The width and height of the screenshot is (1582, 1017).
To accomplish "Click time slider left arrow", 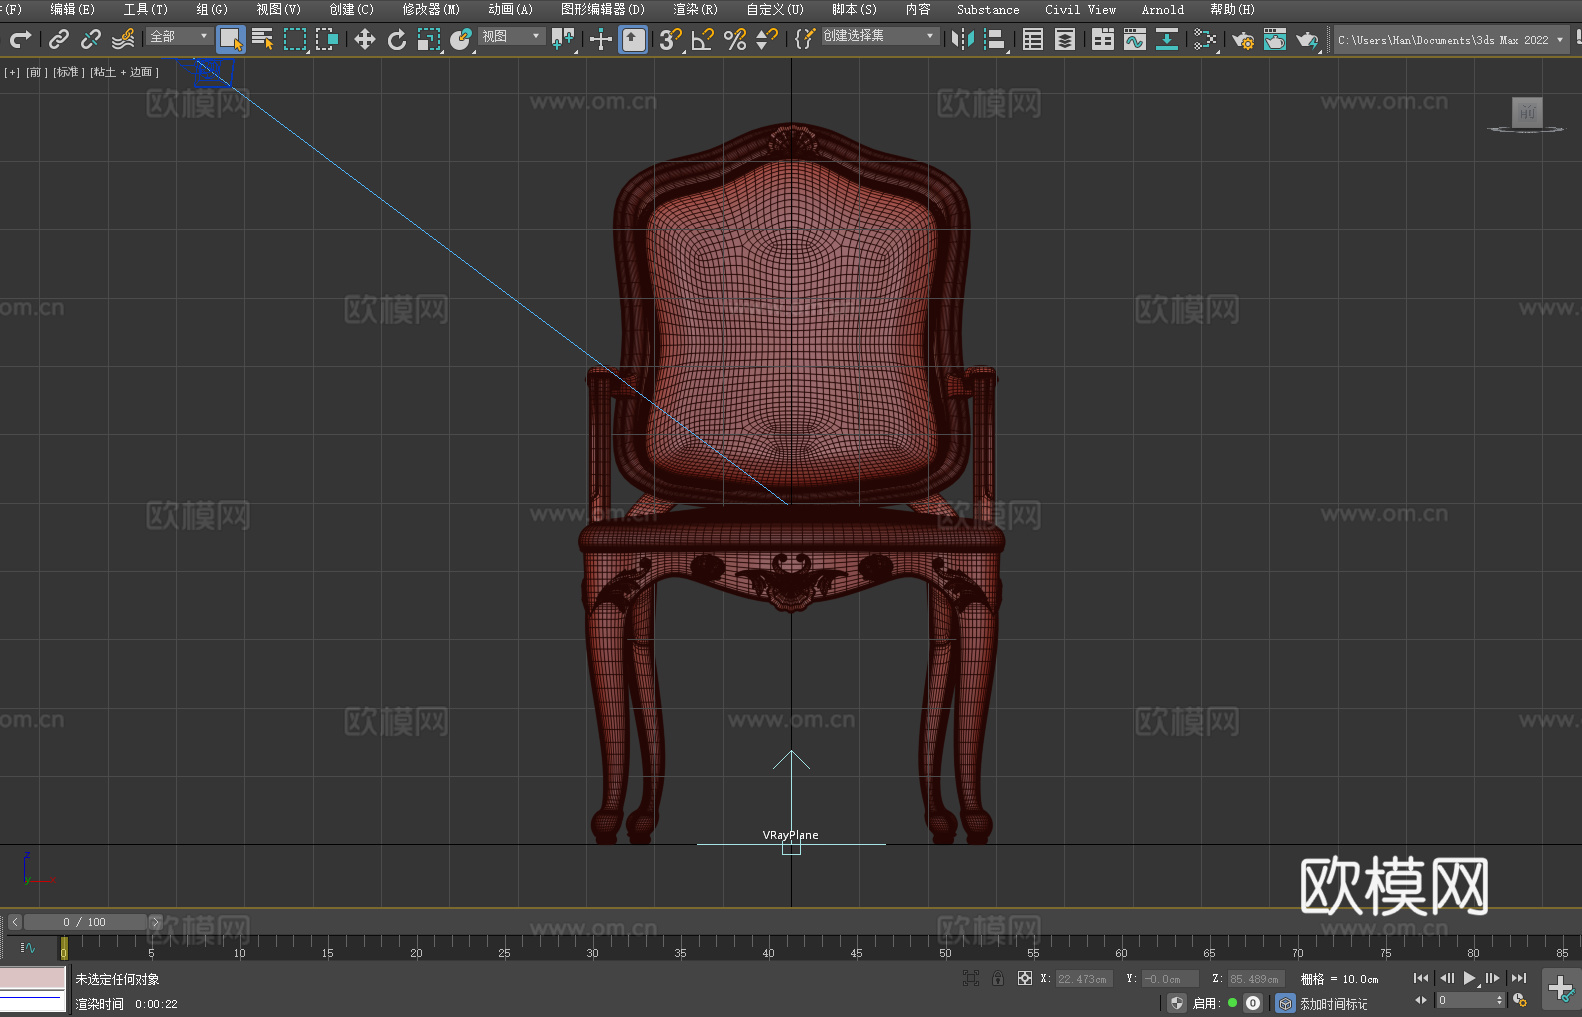I will click(14, 922).
